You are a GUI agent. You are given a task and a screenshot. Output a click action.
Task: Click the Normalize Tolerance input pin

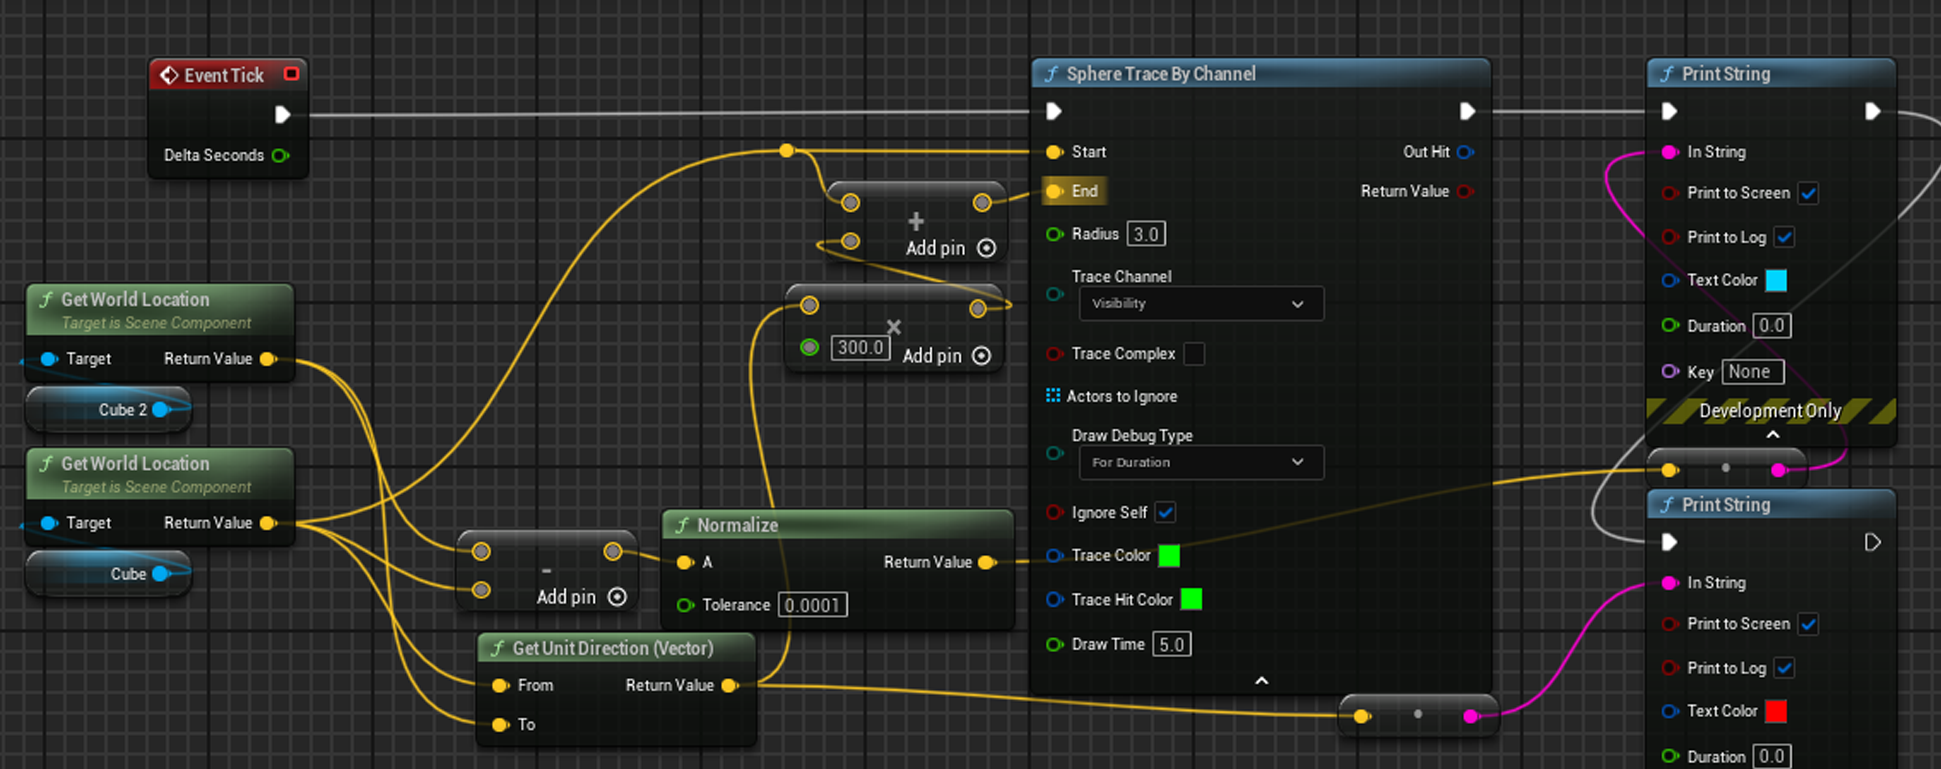click(685, 605)
